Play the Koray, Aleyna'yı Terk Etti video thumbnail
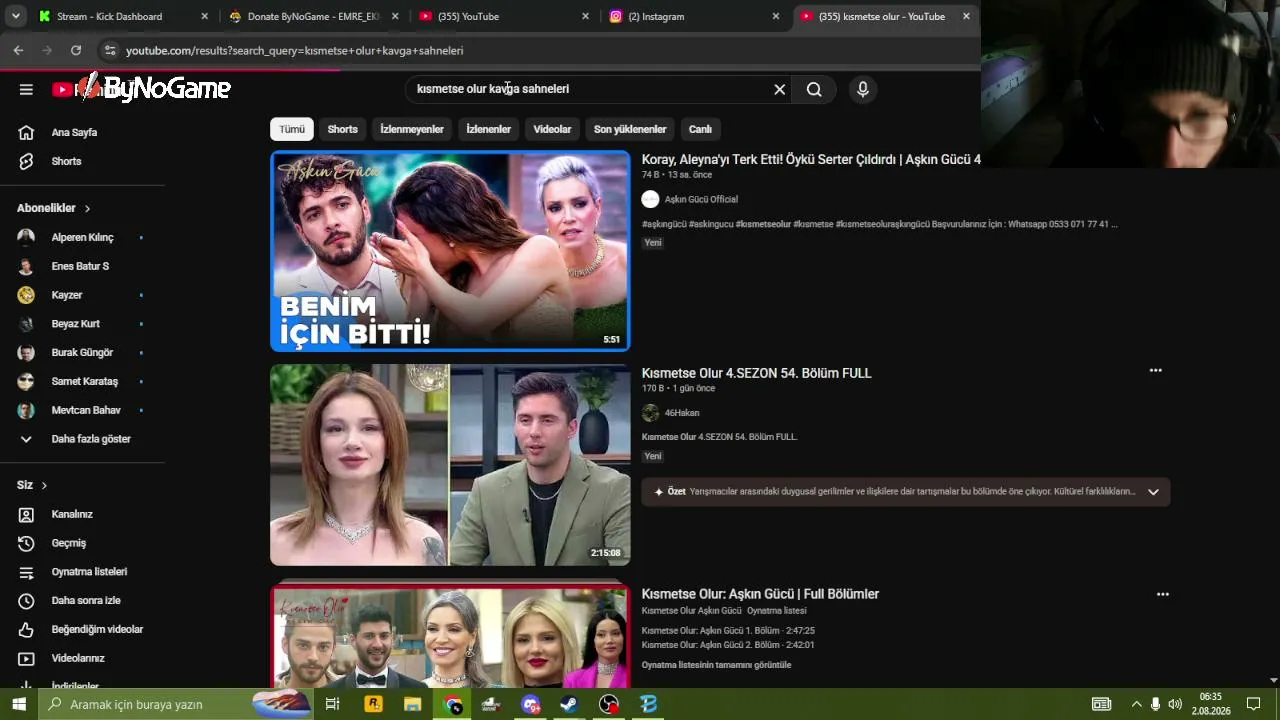 click(x=450, y=251)
